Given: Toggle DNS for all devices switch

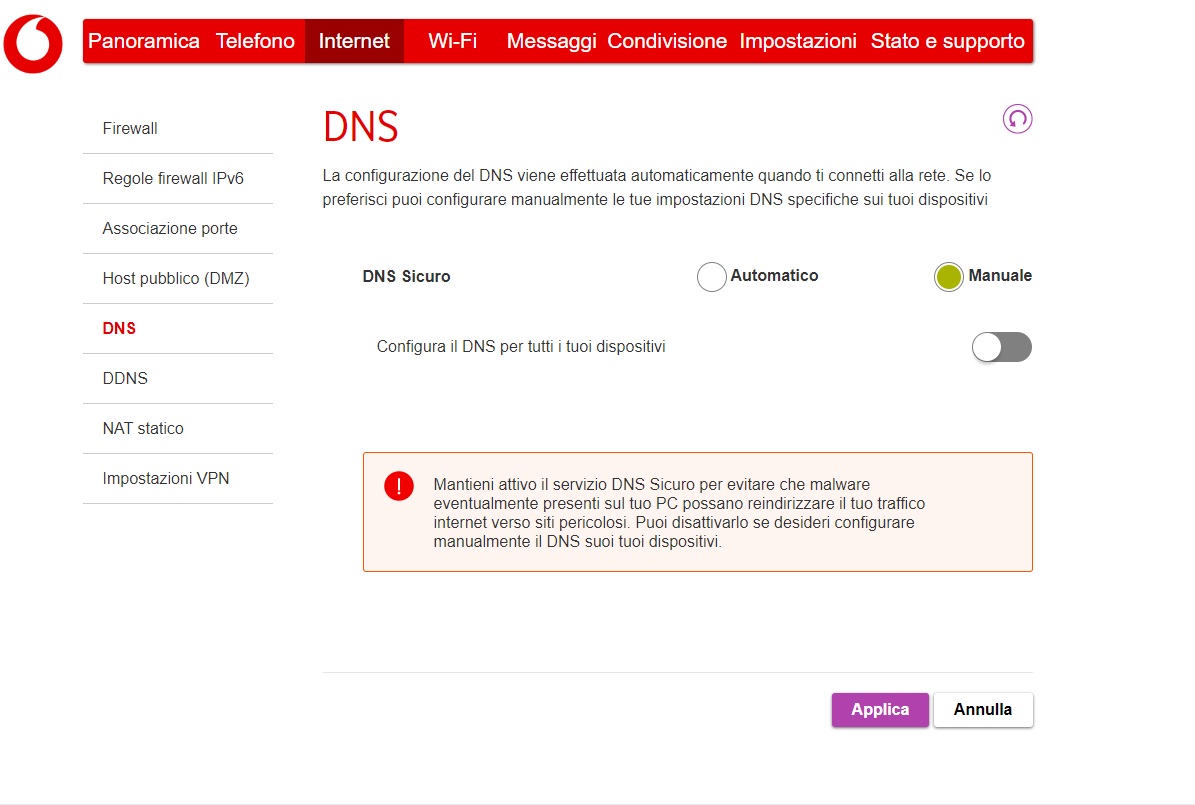Looking at the screenshot, I should click(x=1001, y=347).
